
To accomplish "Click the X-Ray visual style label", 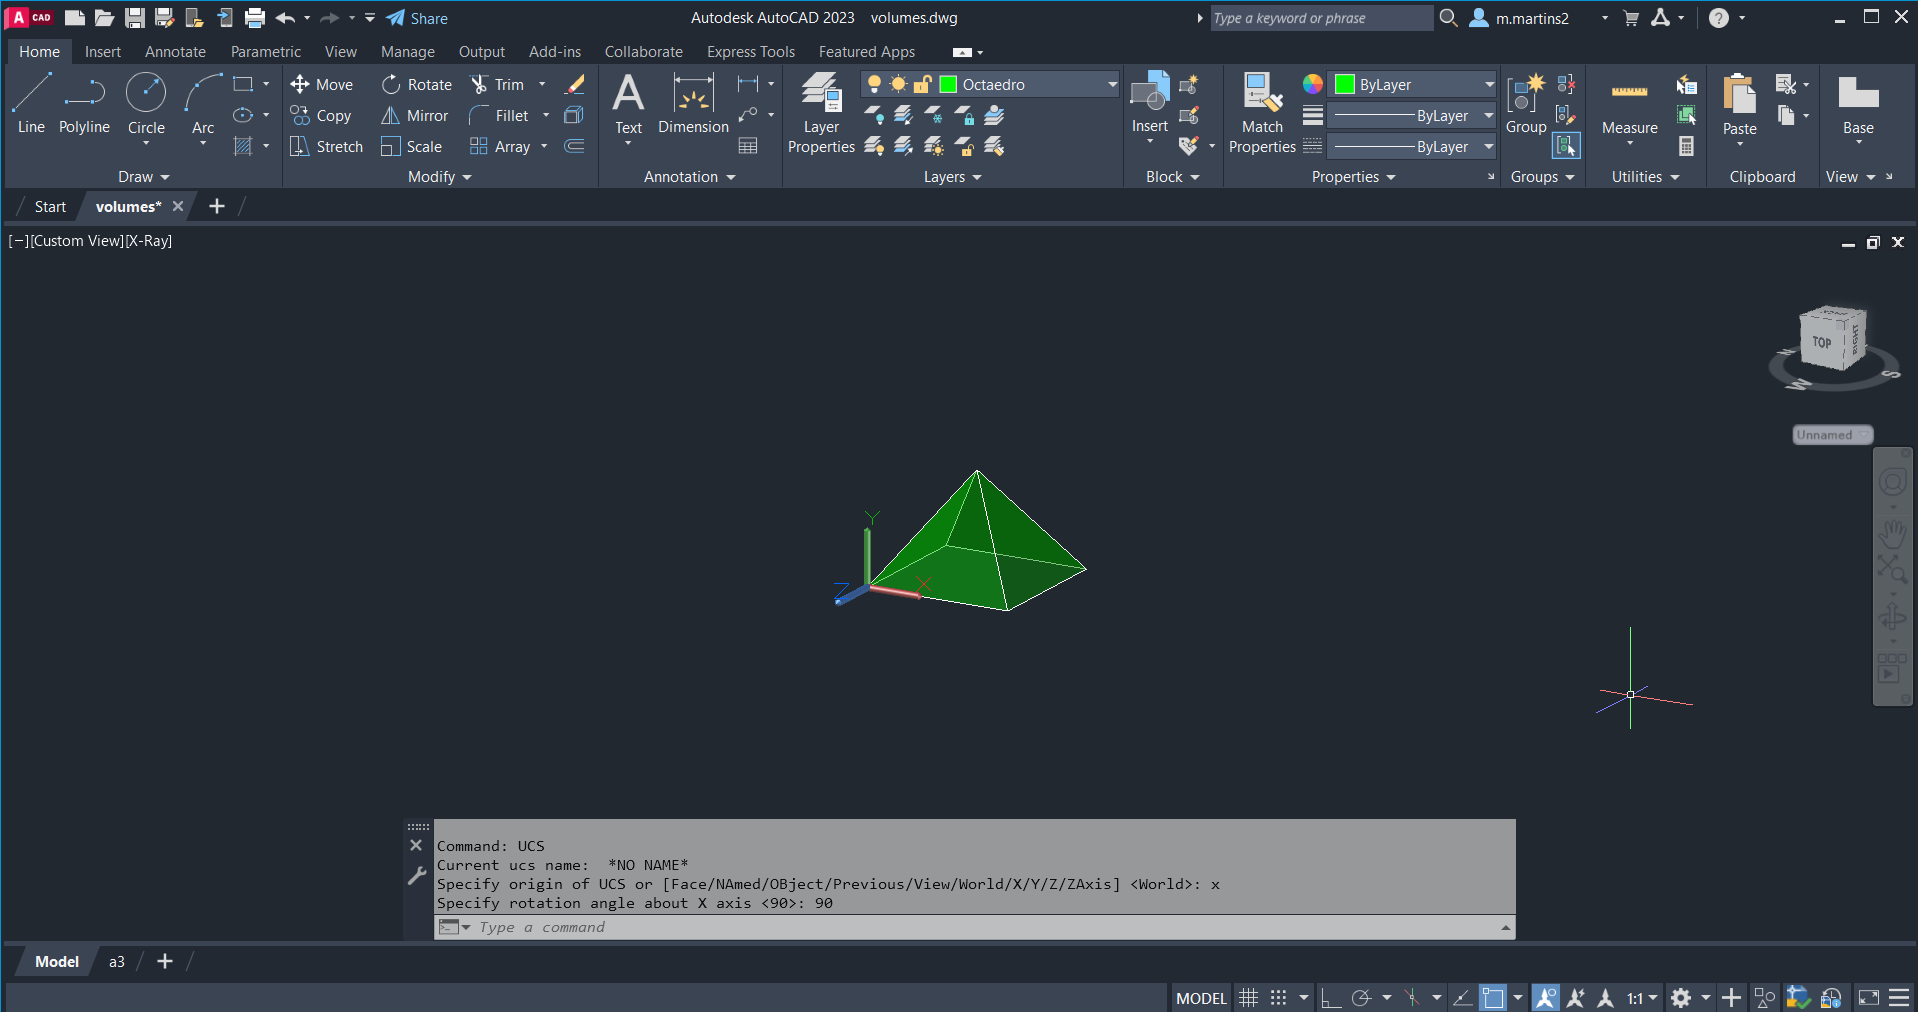I will point(149,241).
